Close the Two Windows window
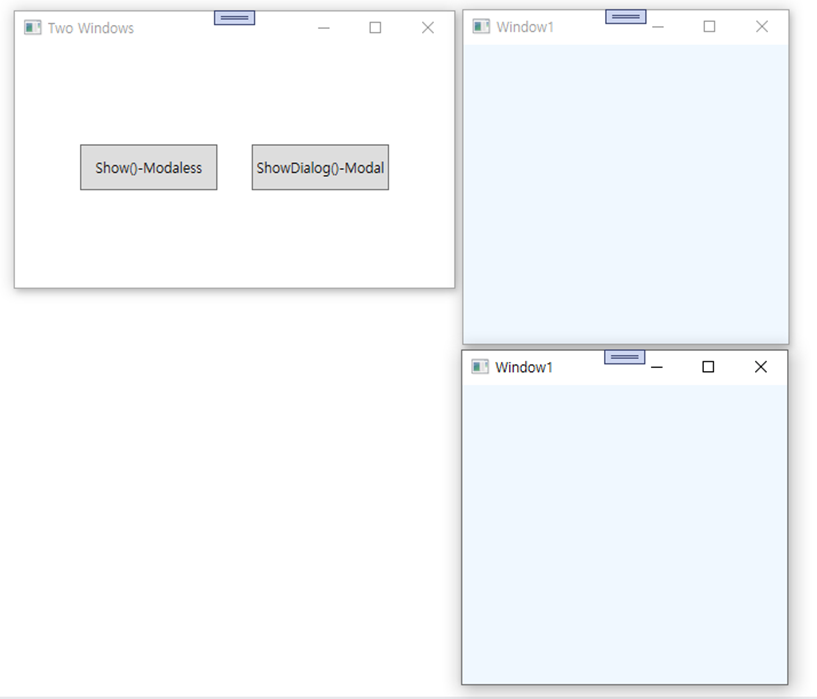Screen dimensions: 817x699 (x=428, y=28)
